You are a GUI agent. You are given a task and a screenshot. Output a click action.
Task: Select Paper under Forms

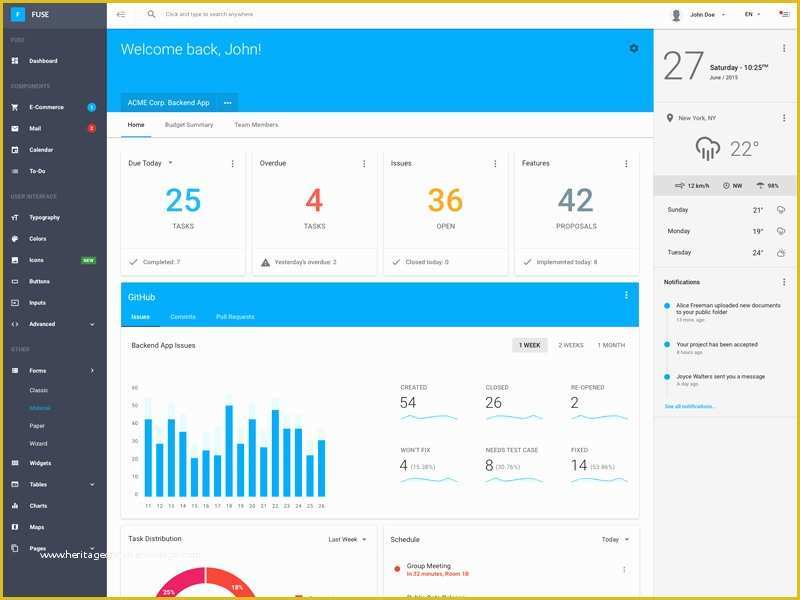[x=37, y=426]
